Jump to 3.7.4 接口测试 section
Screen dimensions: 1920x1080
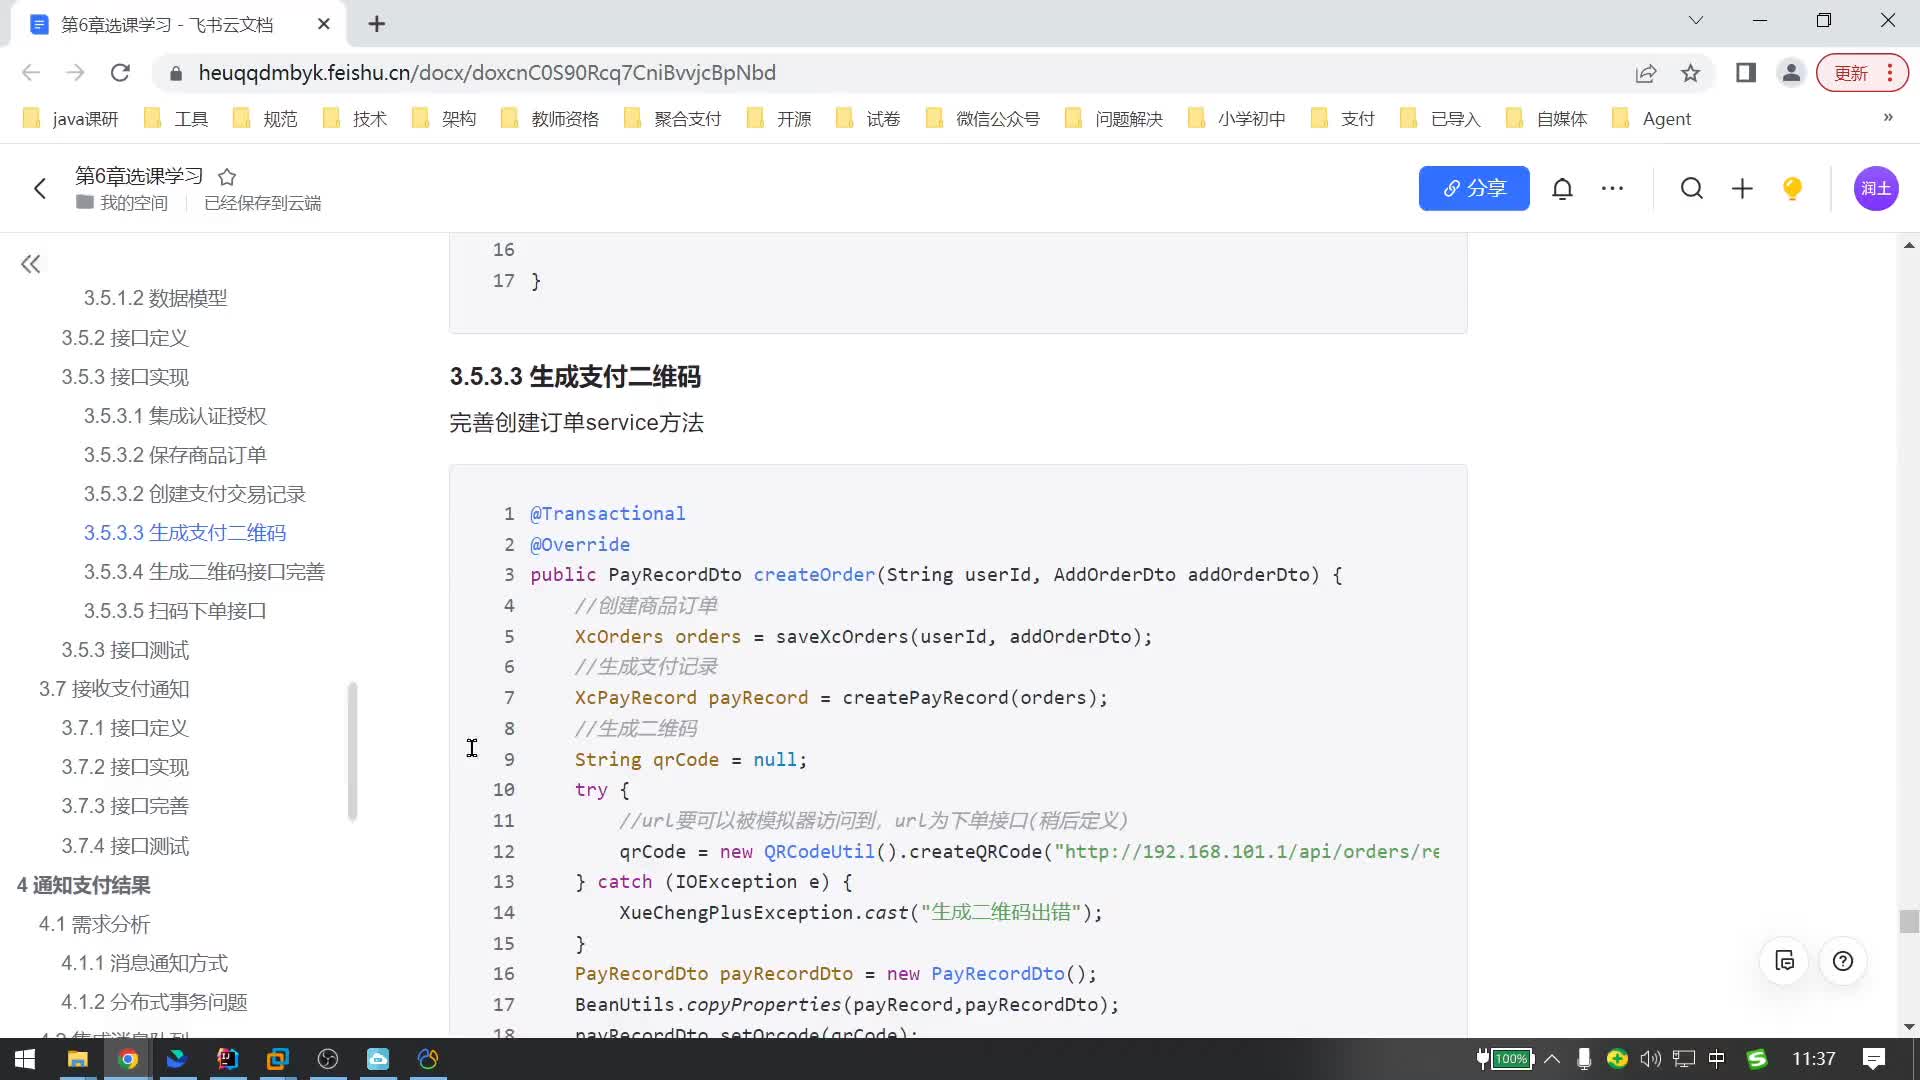coord(125,846)
